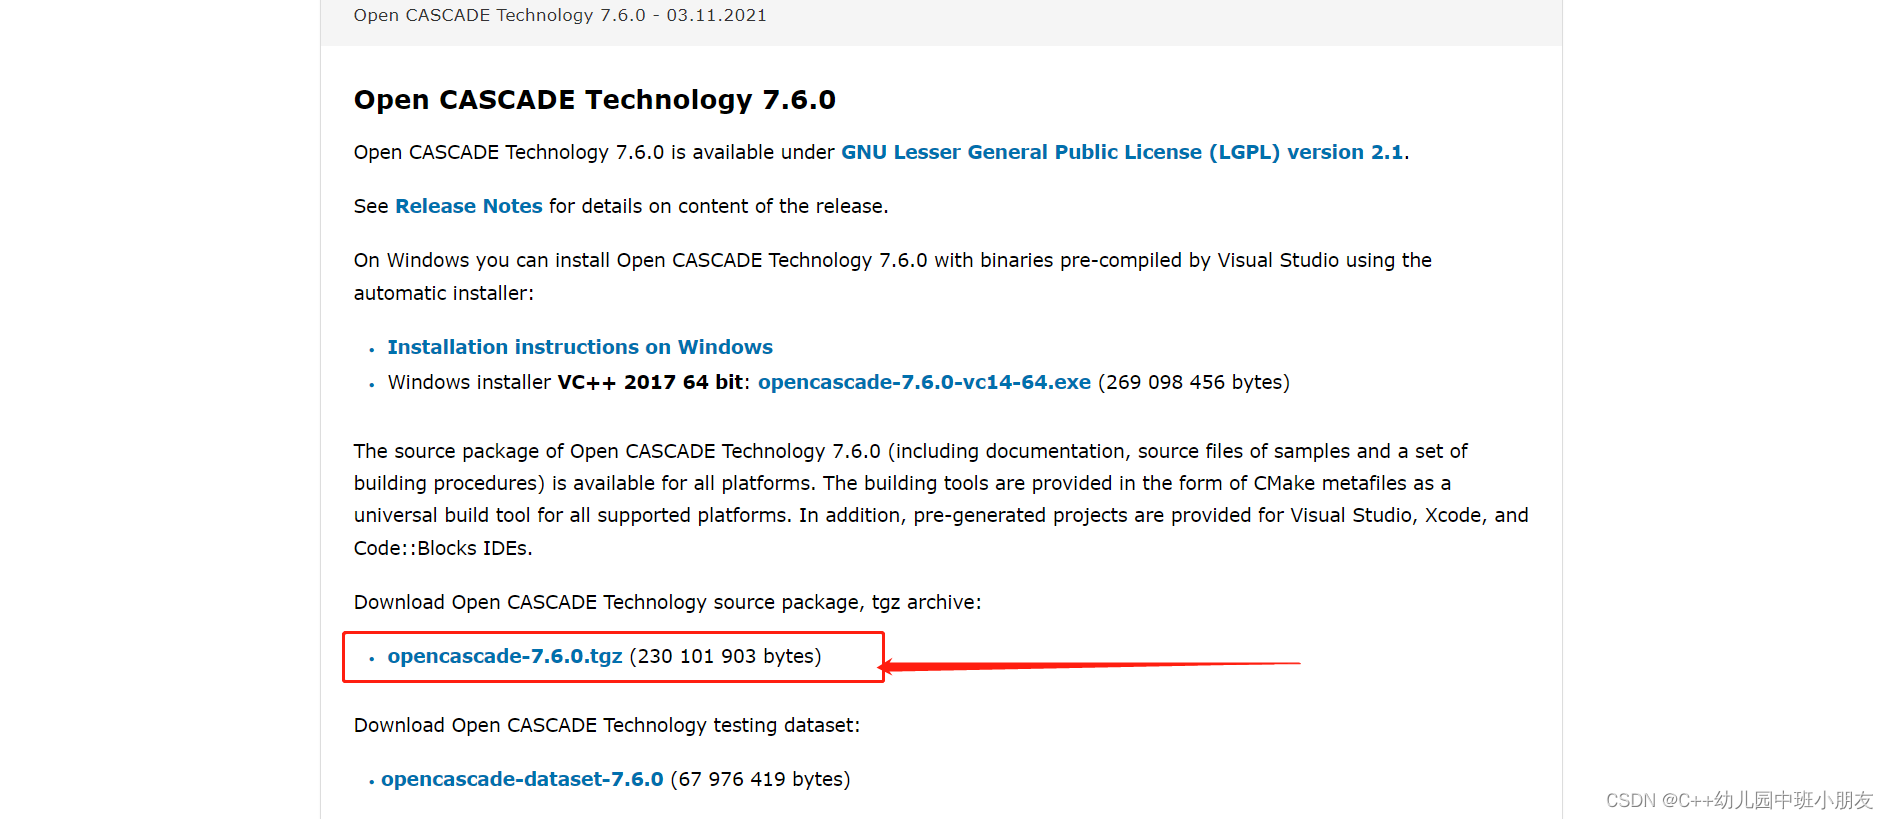Open Installation instructions on Windows link

580,347
